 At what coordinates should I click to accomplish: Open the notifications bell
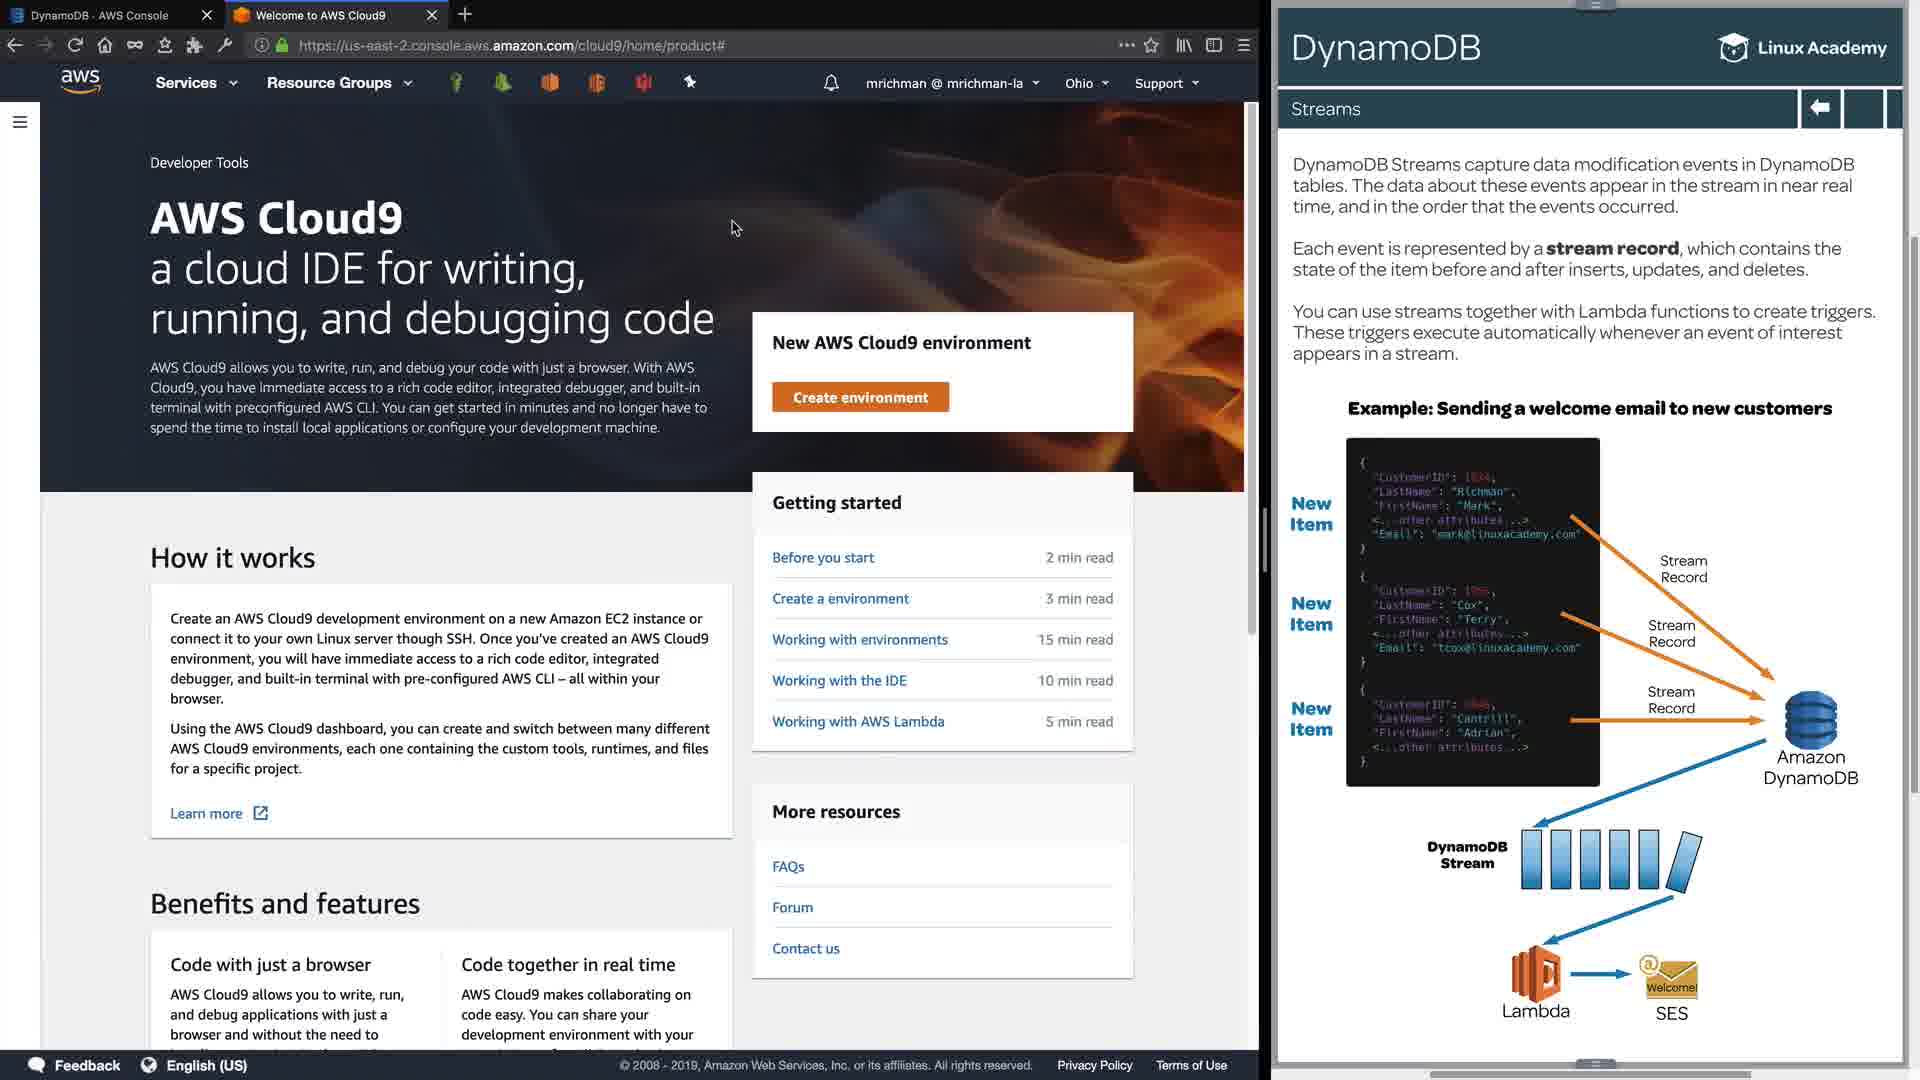point(831,83)
